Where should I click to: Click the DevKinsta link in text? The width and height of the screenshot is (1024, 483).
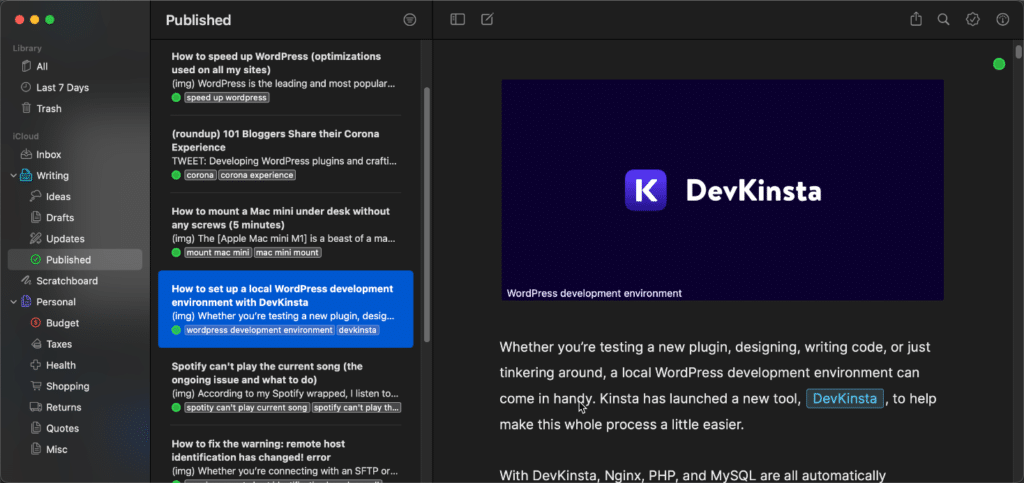(845, 399)
